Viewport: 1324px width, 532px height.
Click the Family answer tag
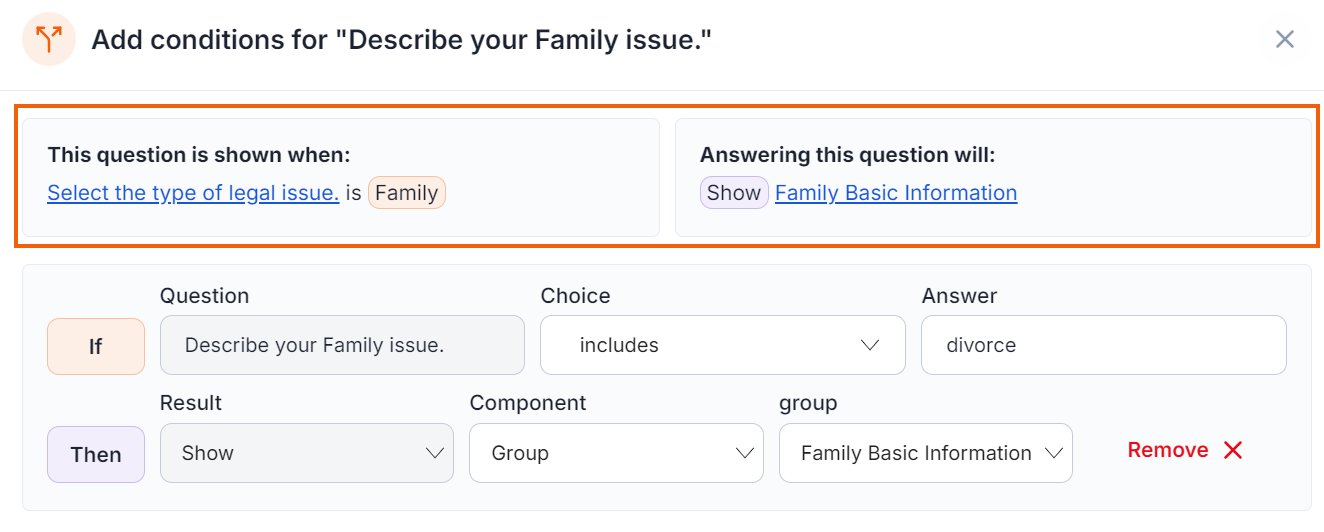click(x=407, y=193)
